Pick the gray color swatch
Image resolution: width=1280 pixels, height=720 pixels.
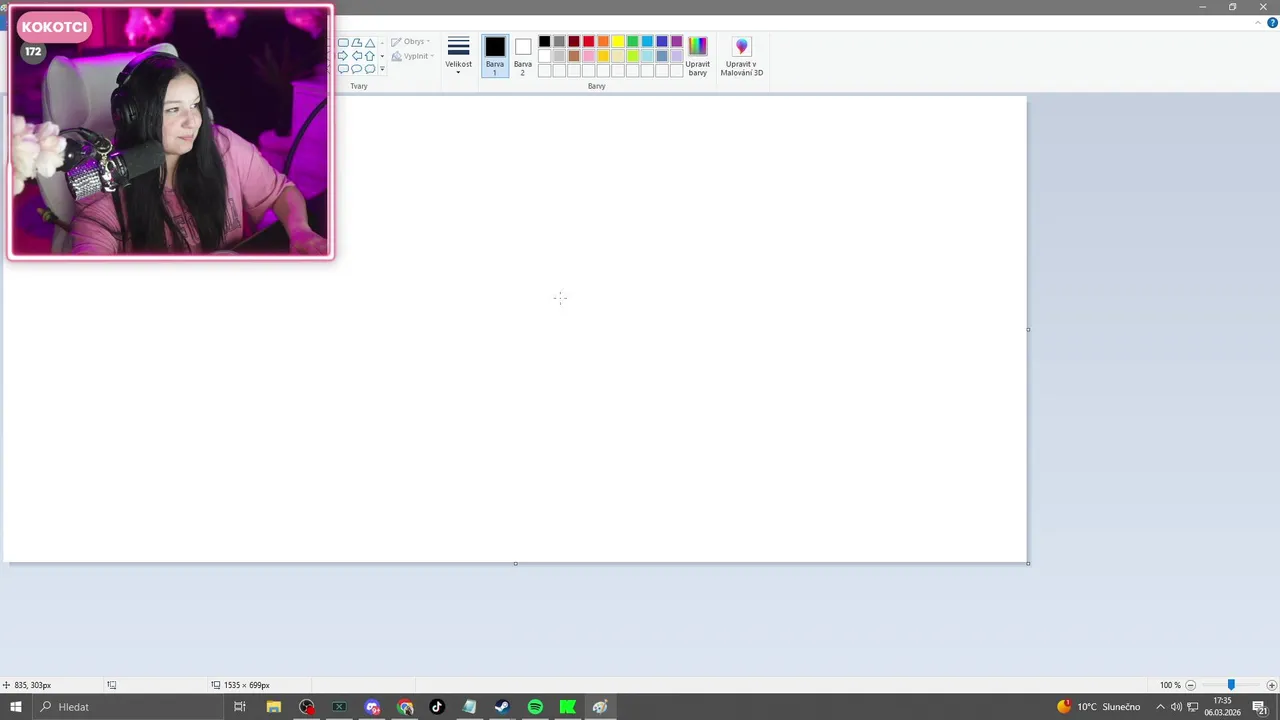tap(559, 41)
